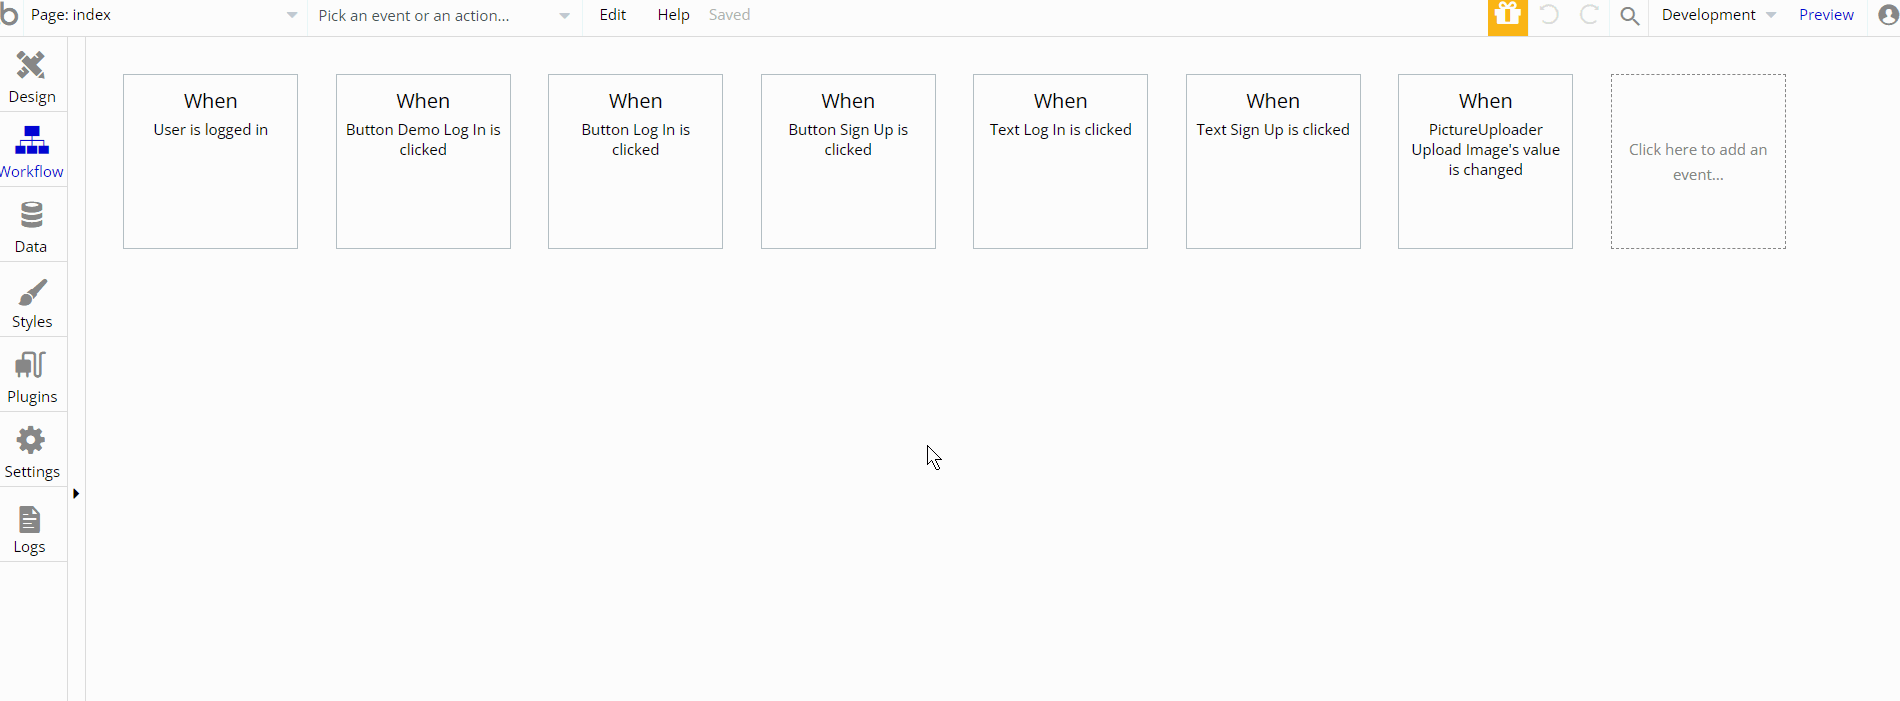Click the redo arrow icon
This screenshot has width=1900, height=701.
(1589, 15)
